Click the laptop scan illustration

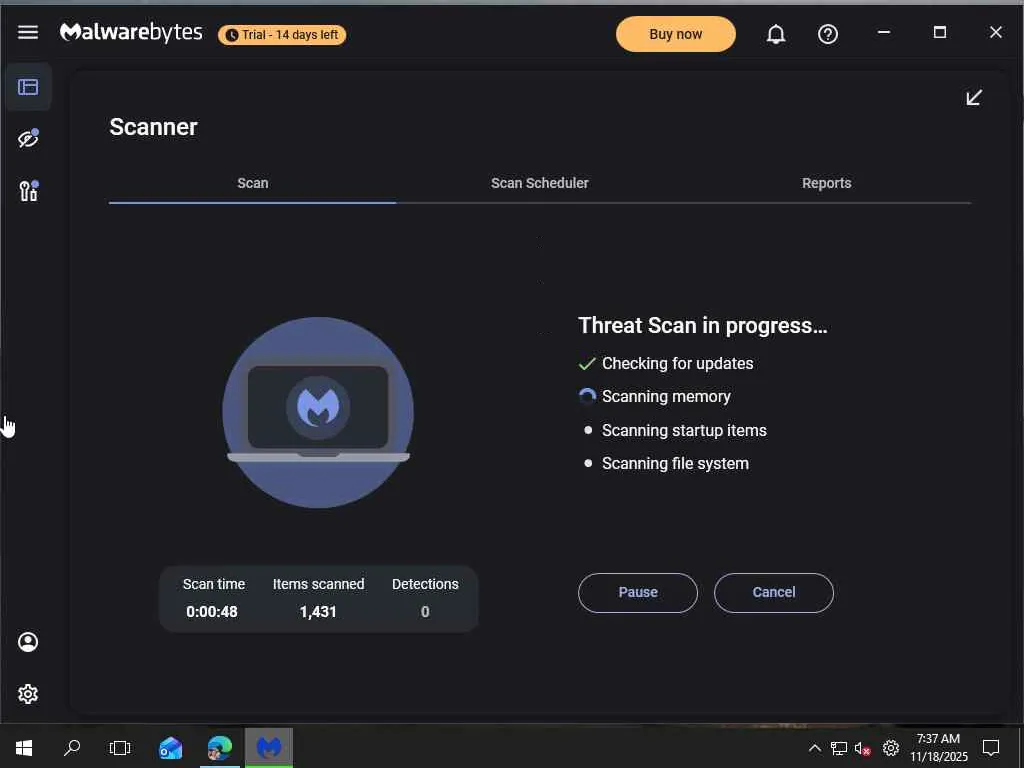[318, 412]
